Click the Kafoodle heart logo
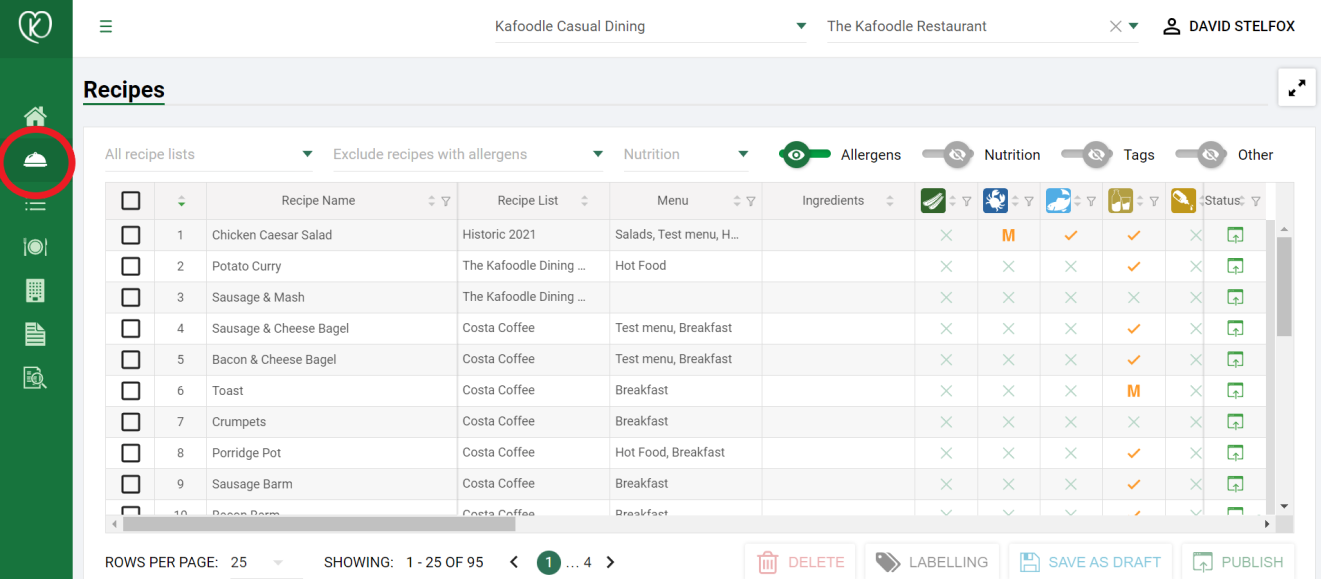Image resolution: width=1321 pixels, height=579 pixels. click(x=36, y=27)
